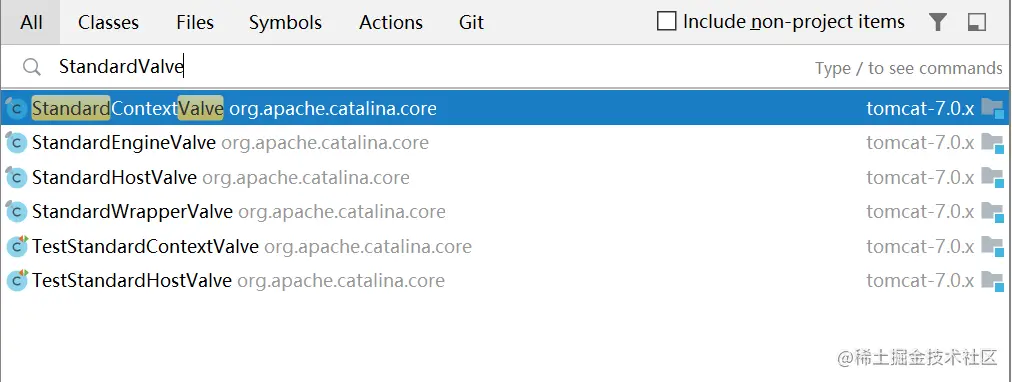Click tomcat-7.0.x label in StandardWrapperValve row
1012x382 pixels.
click(920, 212)
